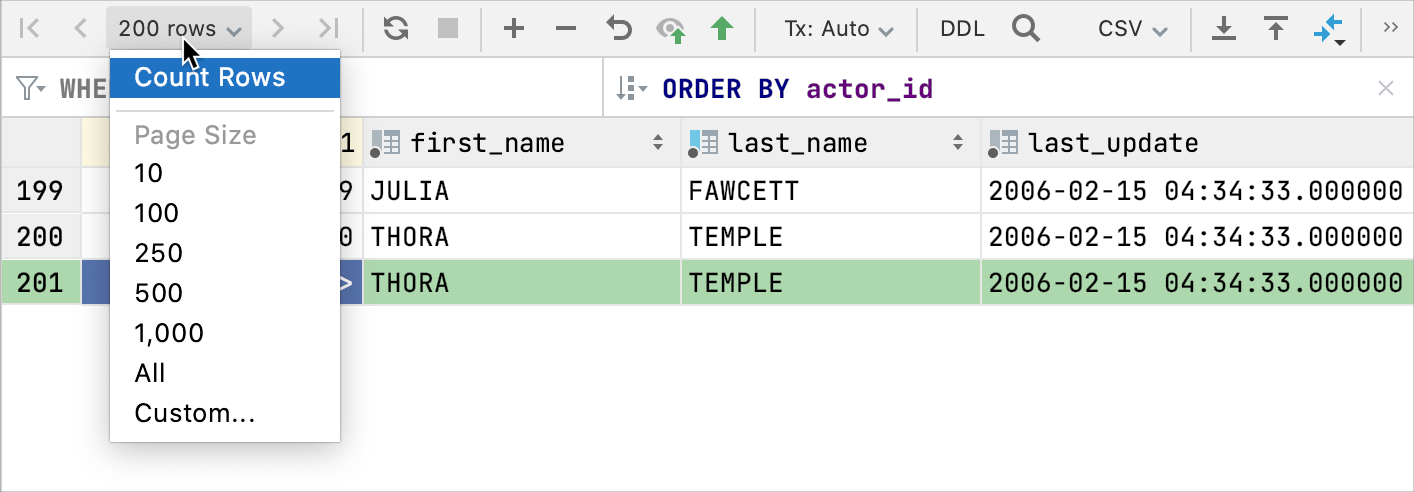Sort by last_name column sort arrows
This screenshot has height=492, width=1414.
coord(958,143)
